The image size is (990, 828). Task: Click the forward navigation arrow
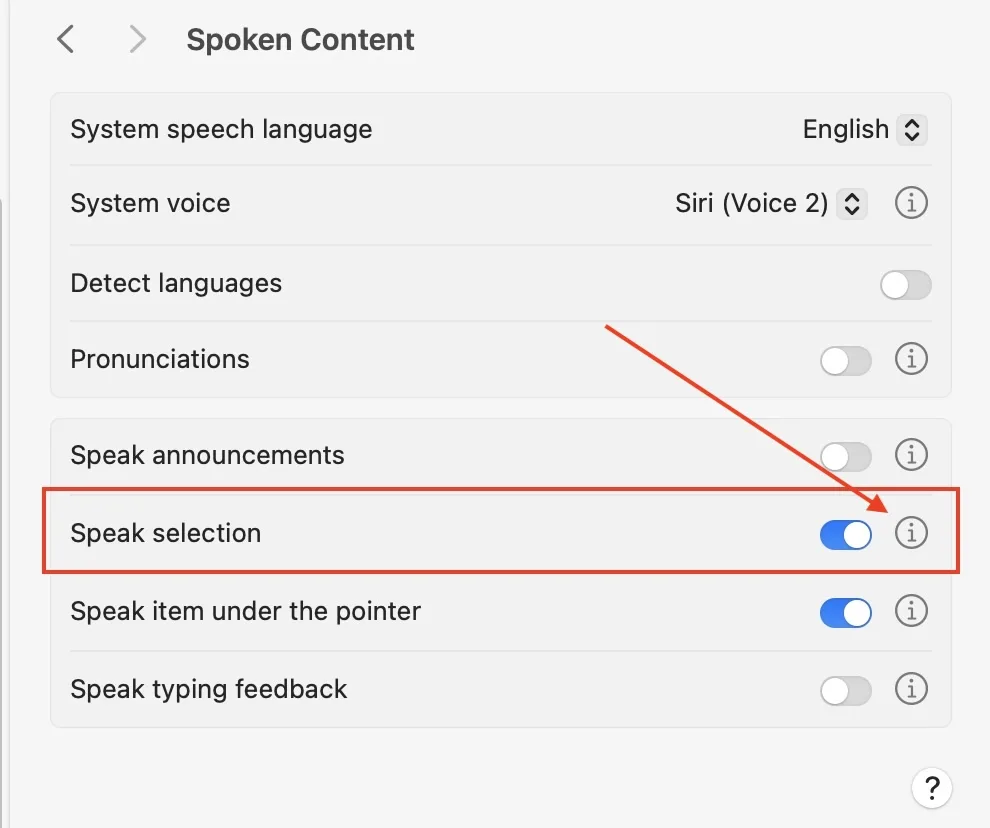pyautogui.click(x=137, y=39)
